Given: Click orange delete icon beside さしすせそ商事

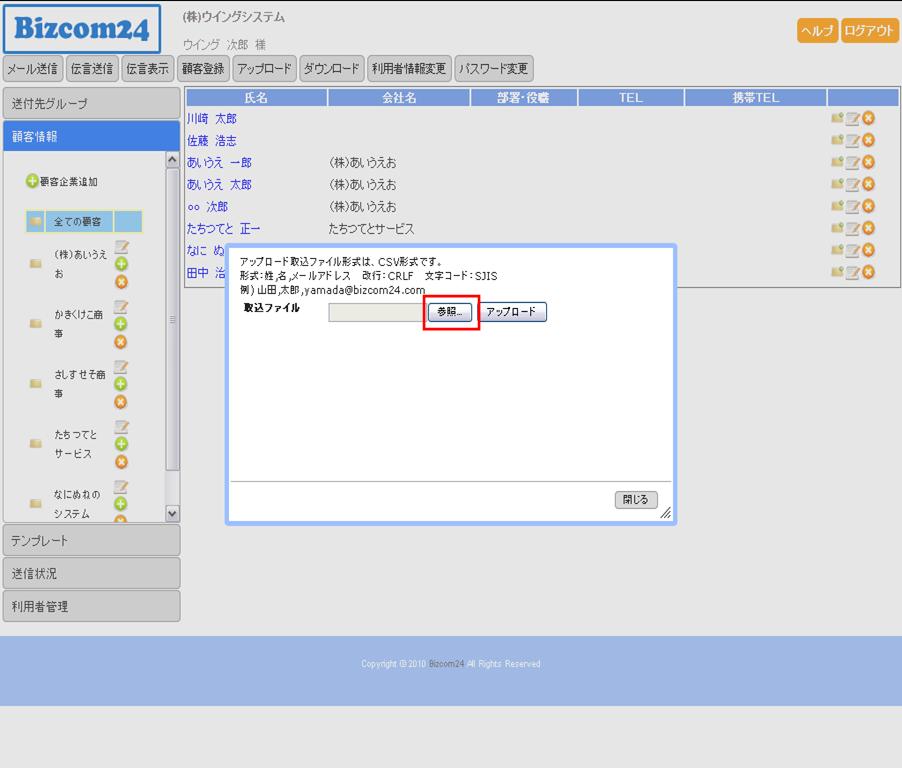Looking at the screenshot, I should 121,401.
